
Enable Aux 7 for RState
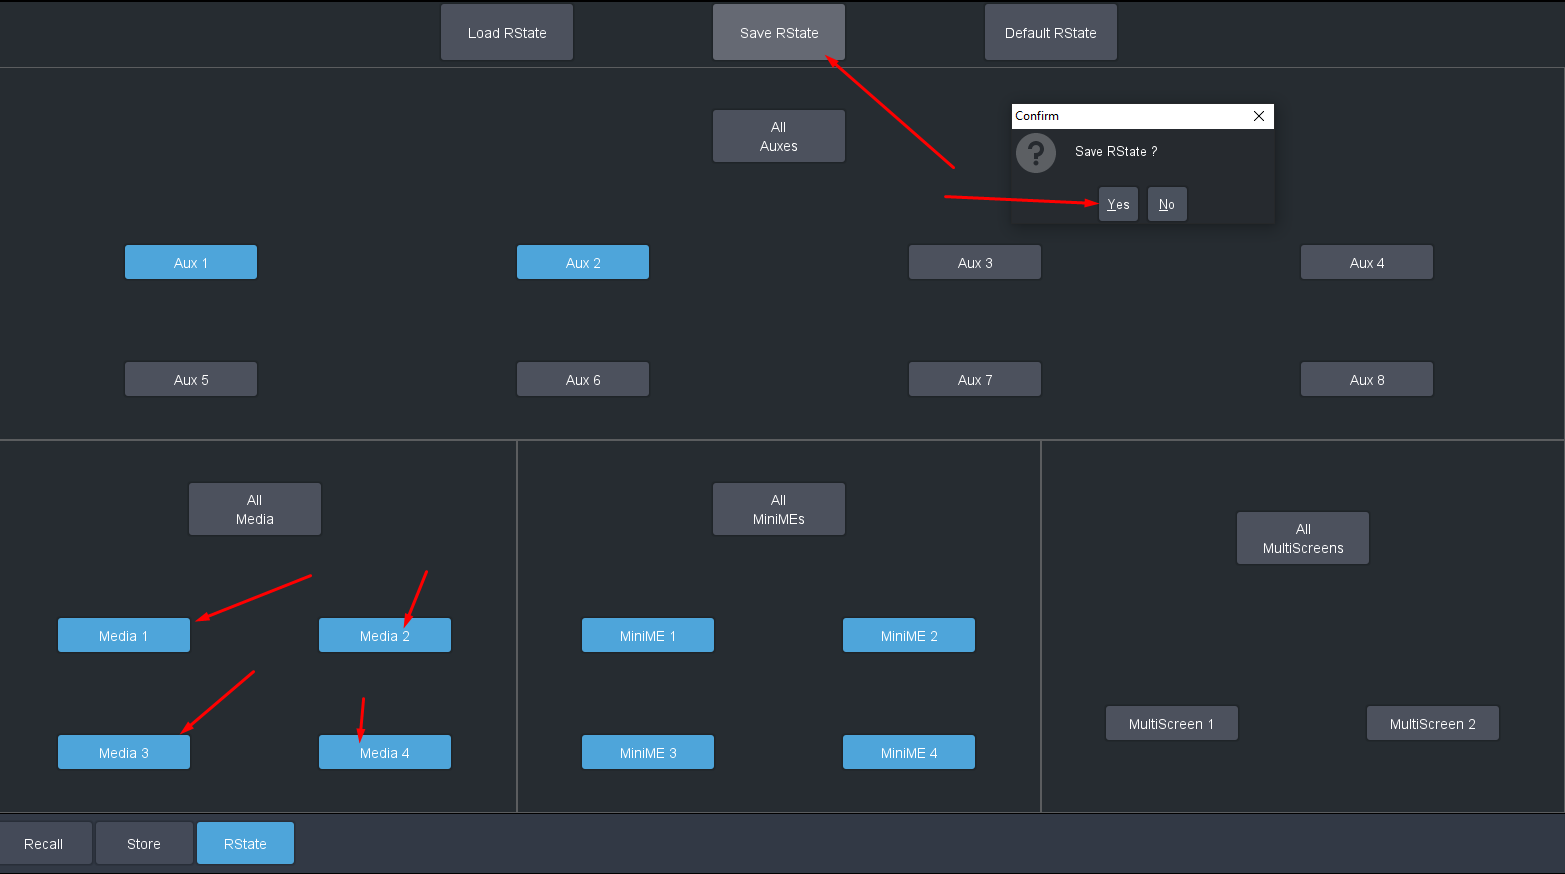[975, 379]
